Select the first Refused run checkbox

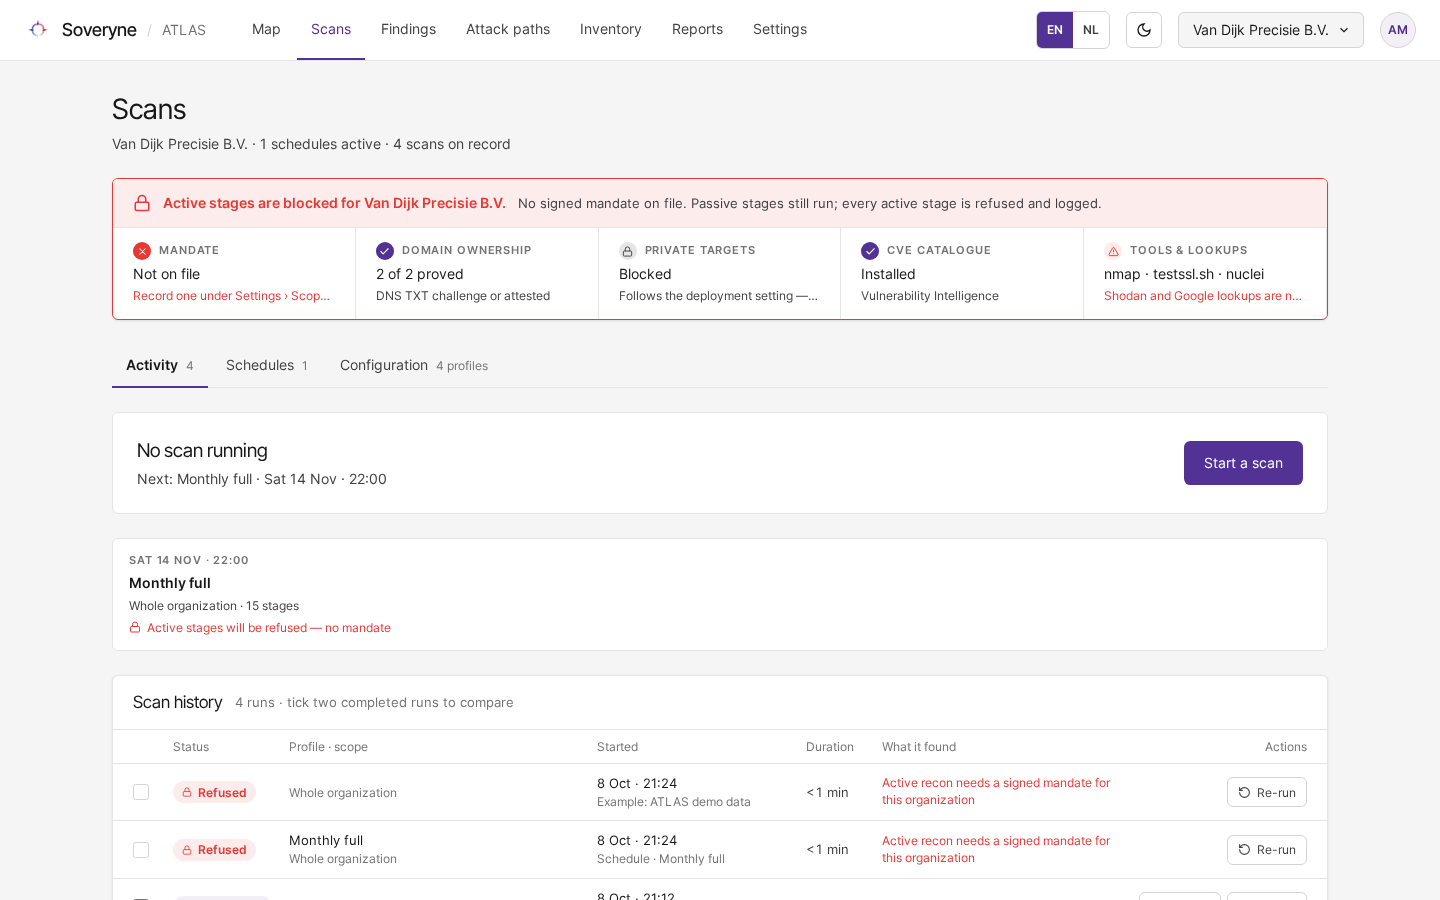click(x=141, y=792)
